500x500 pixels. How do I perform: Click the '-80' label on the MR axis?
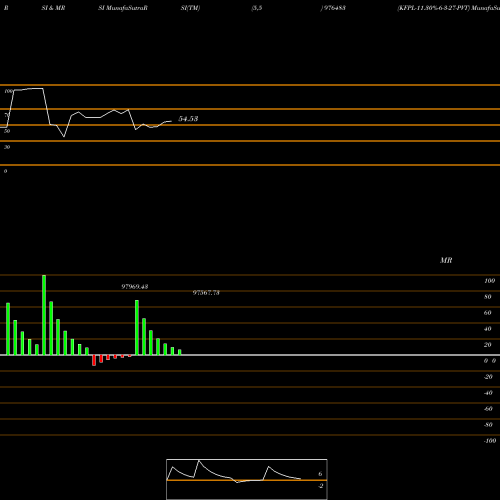point(488,425)
